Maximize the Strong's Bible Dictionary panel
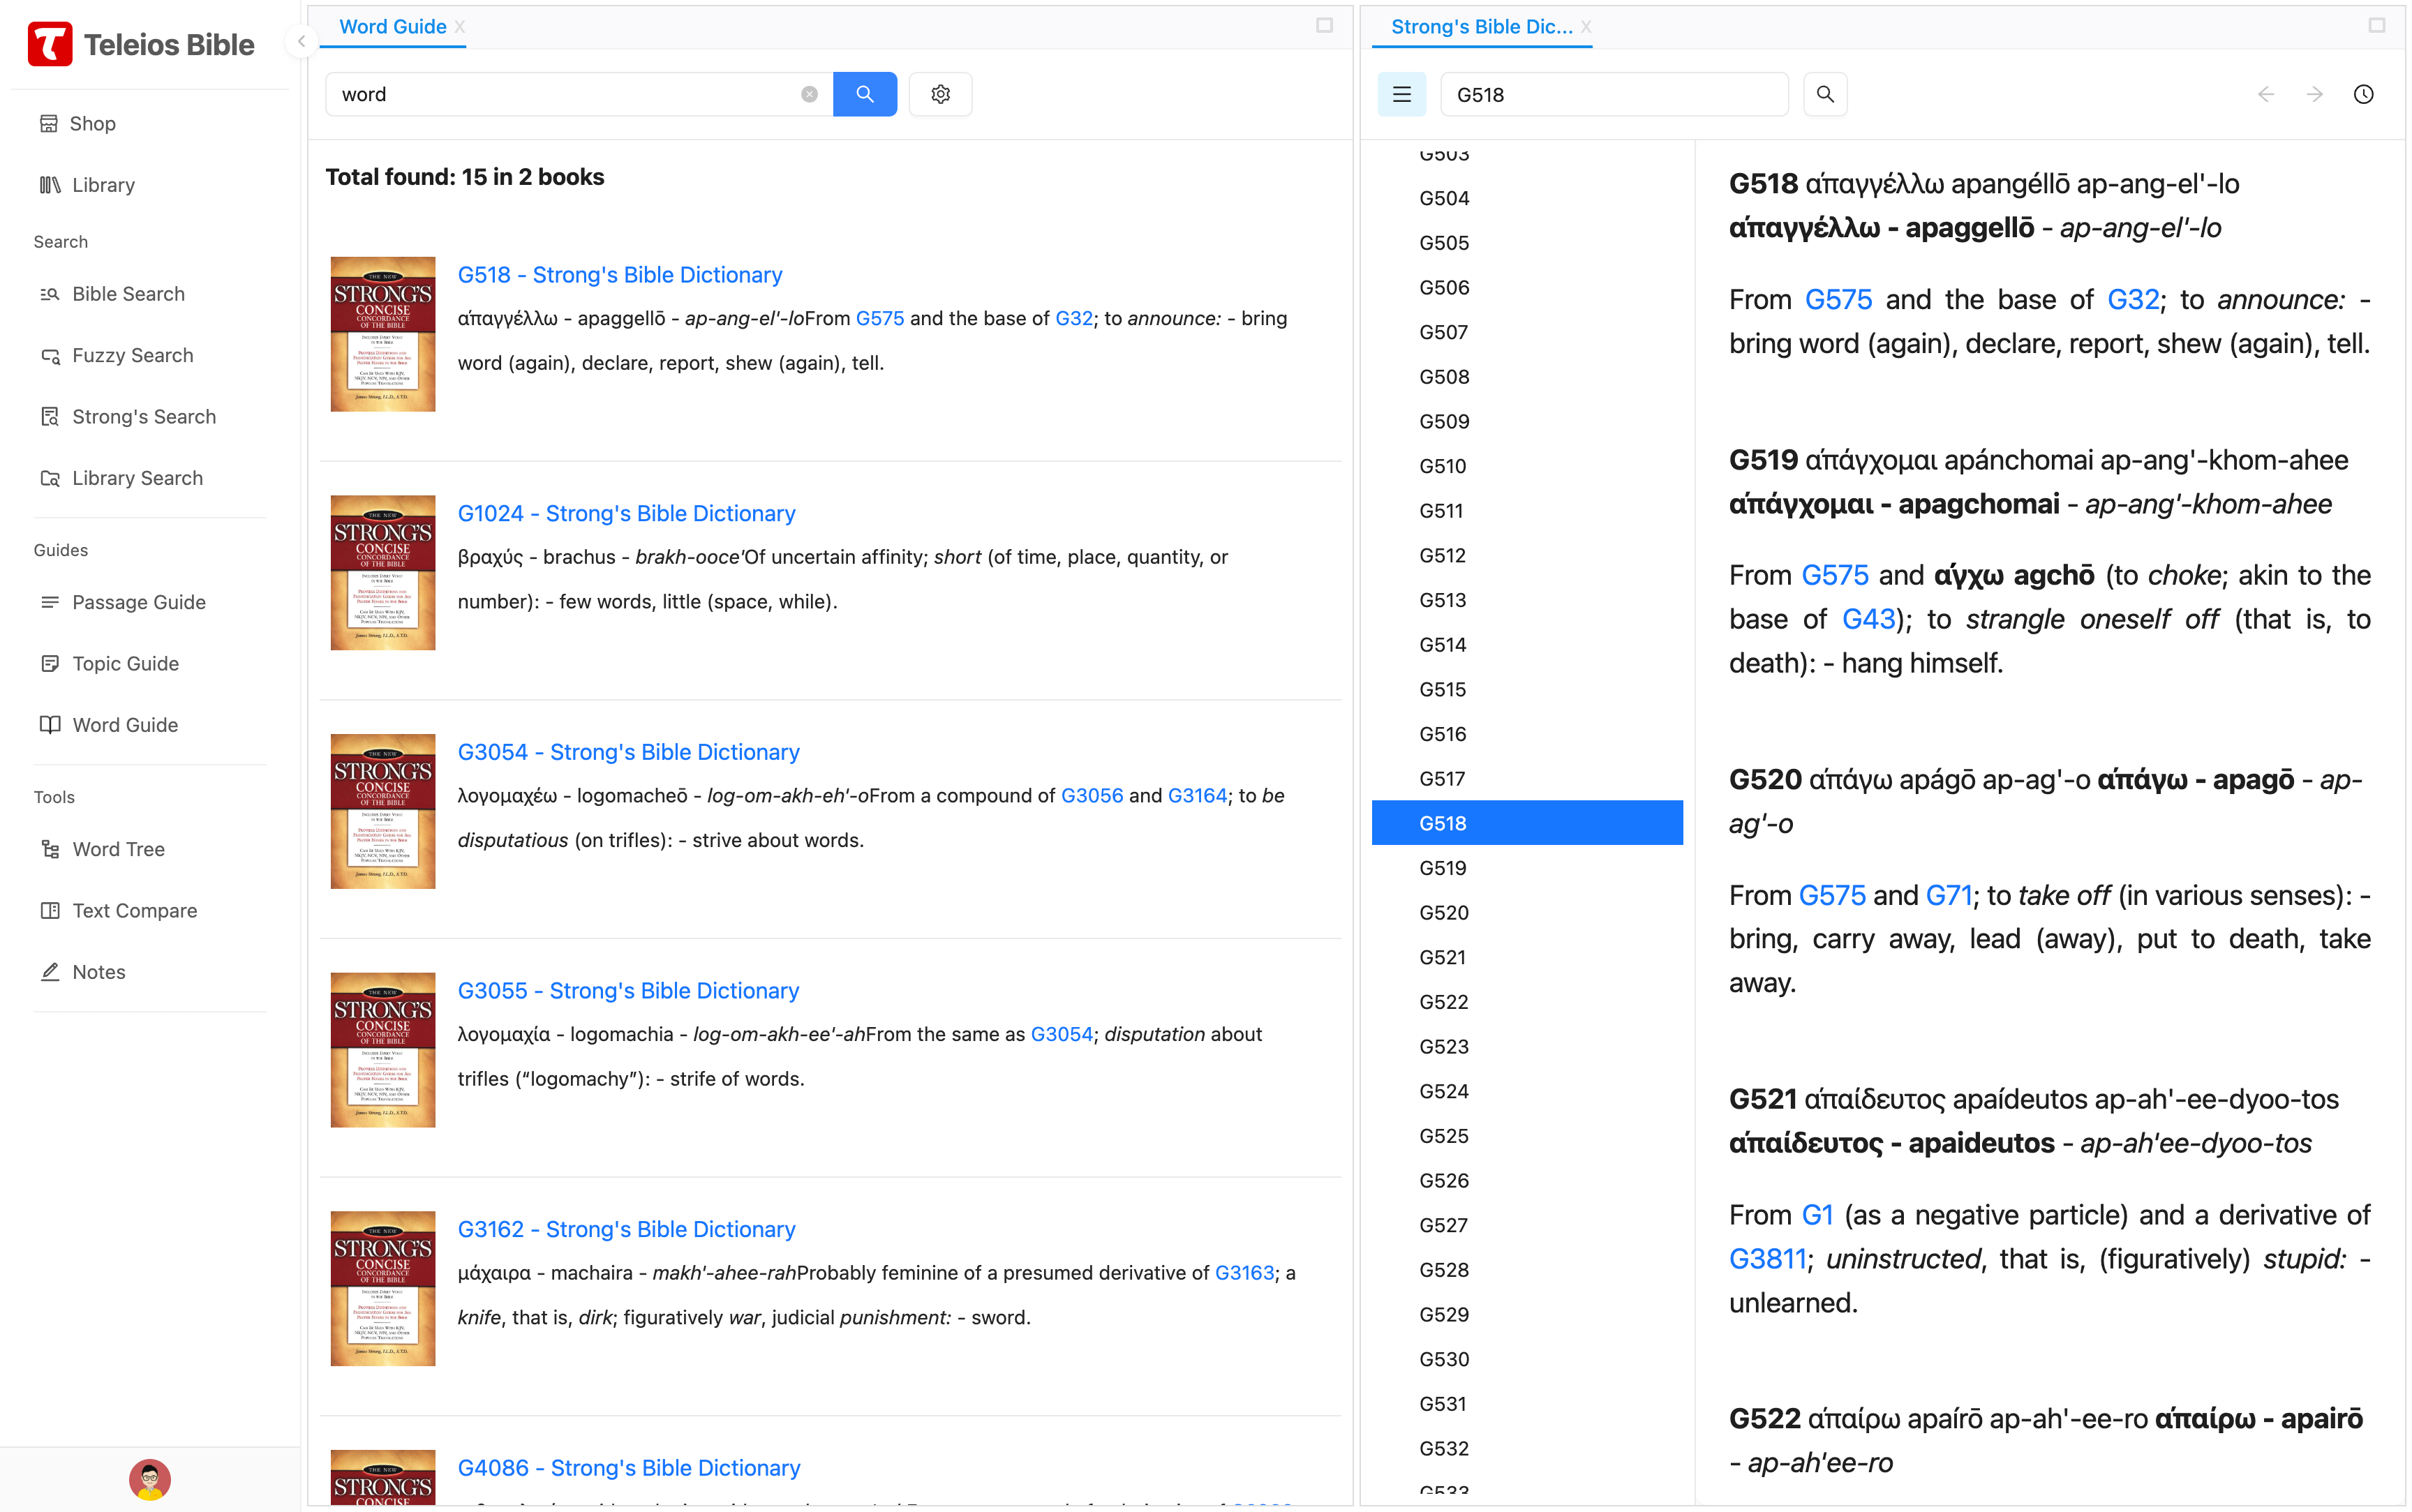This screenshot has width=2412, height=1512. [2377, 25]
